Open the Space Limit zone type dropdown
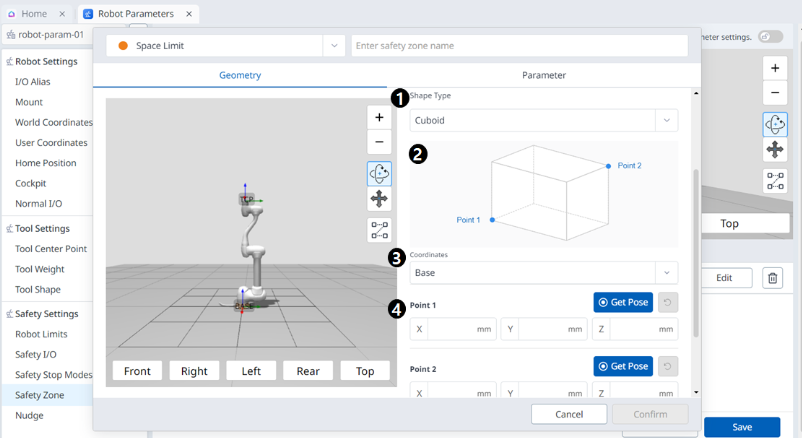 click(x=333, y=46)
